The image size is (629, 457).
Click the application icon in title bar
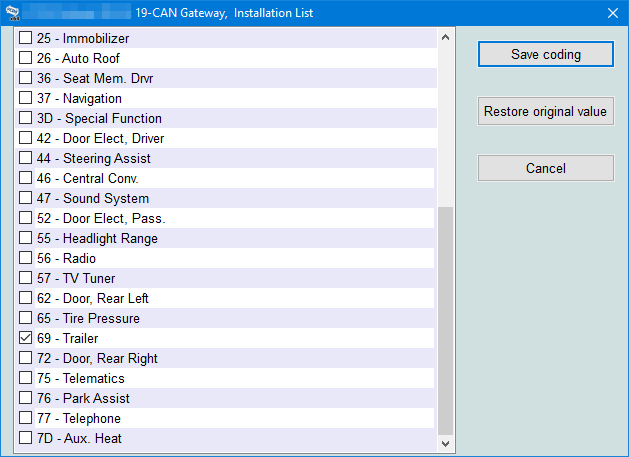coord(12,13)
